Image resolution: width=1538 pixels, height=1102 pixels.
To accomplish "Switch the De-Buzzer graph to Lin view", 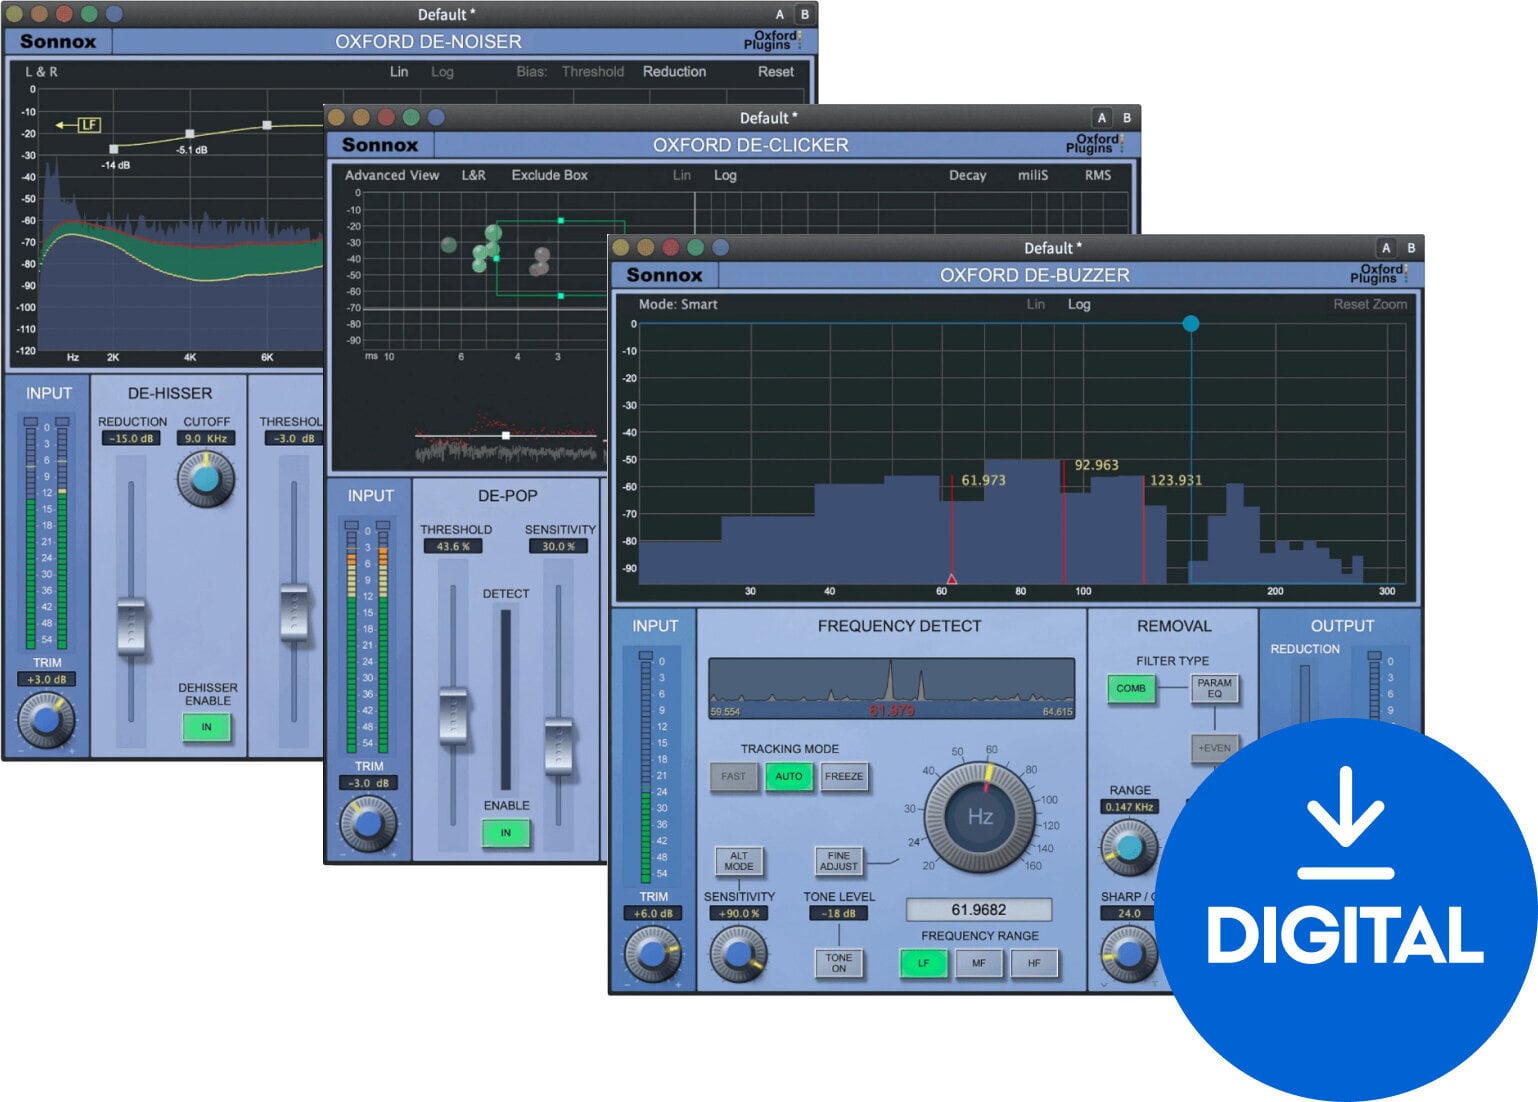I will point(1035,305).
